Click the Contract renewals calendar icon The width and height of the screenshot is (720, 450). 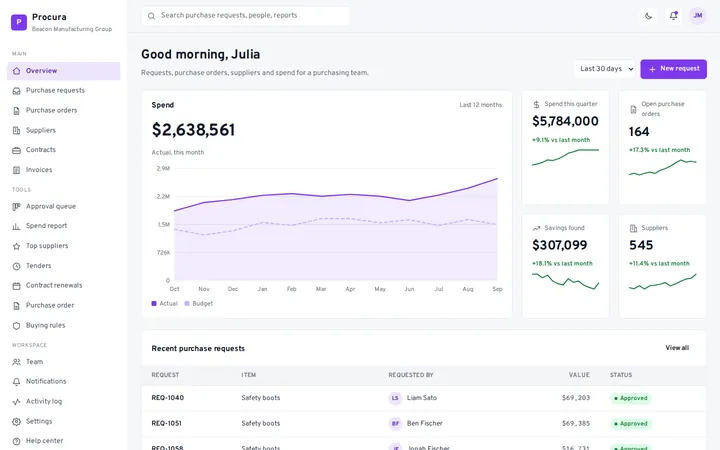pyautogui.click(x=17, y=286)
